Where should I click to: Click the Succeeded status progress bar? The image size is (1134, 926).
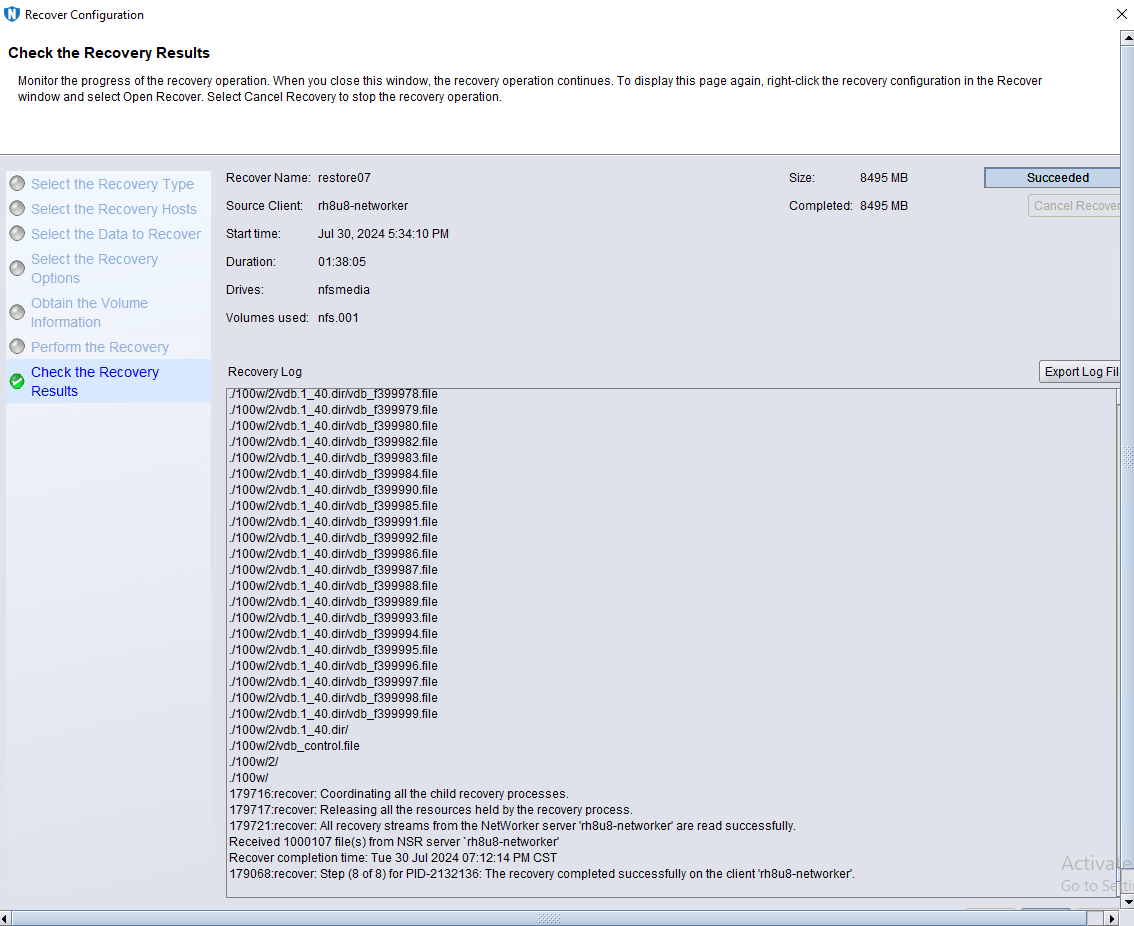coord(1052,178)
